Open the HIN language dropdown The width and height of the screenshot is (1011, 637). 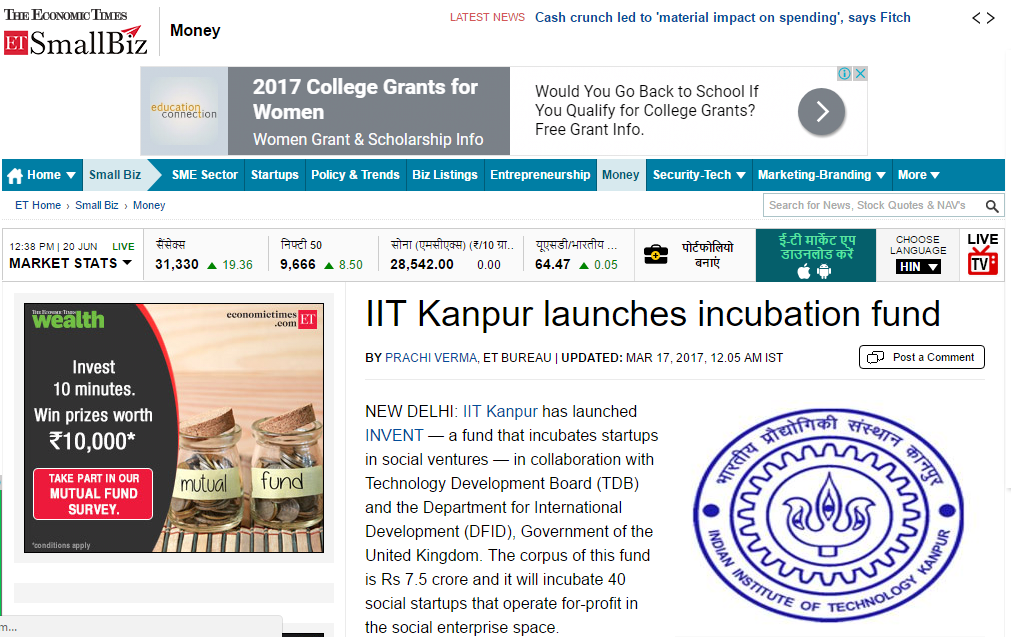point(918,267)
